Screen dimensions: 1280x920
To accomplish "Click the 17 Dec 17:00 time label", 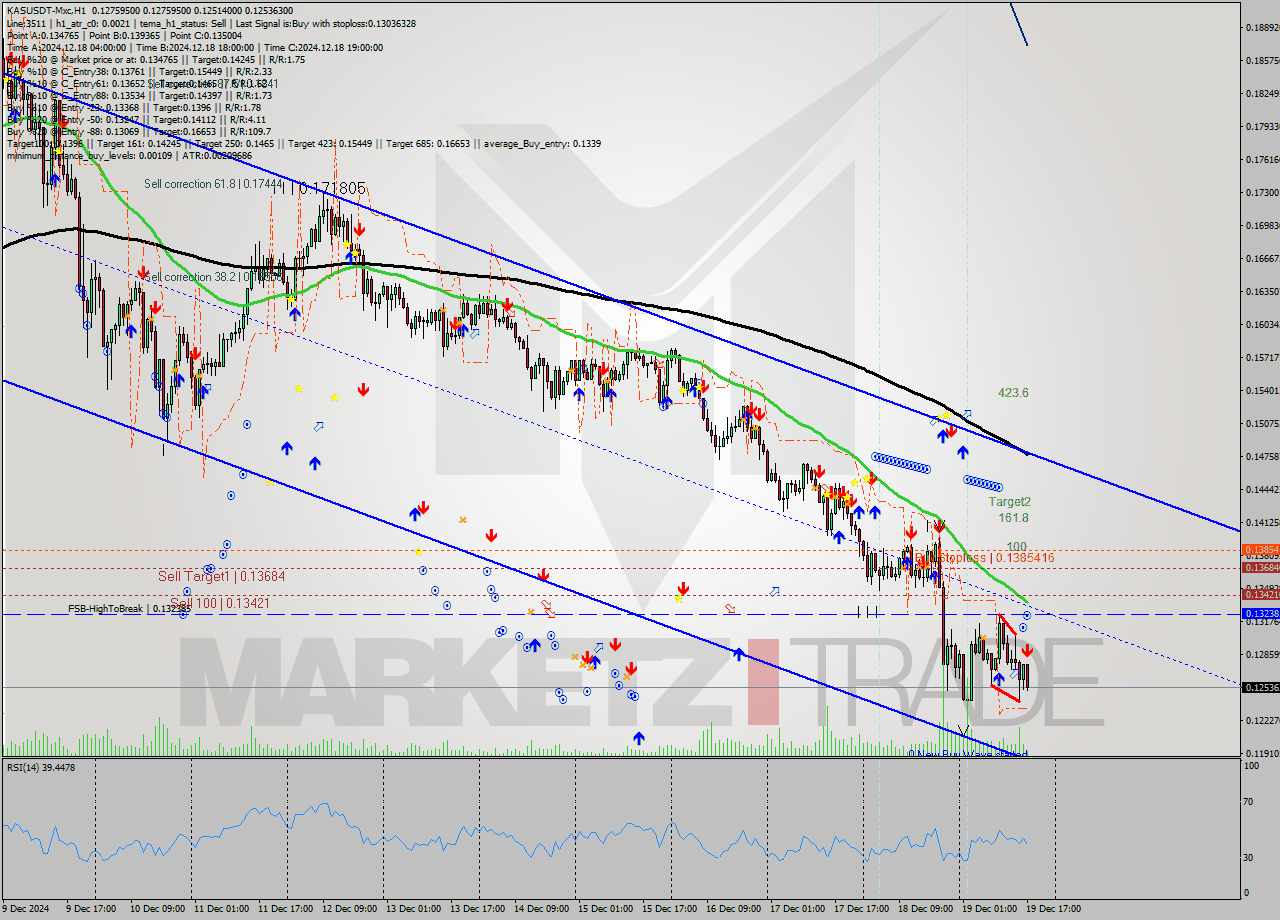I will pos(860,909).
